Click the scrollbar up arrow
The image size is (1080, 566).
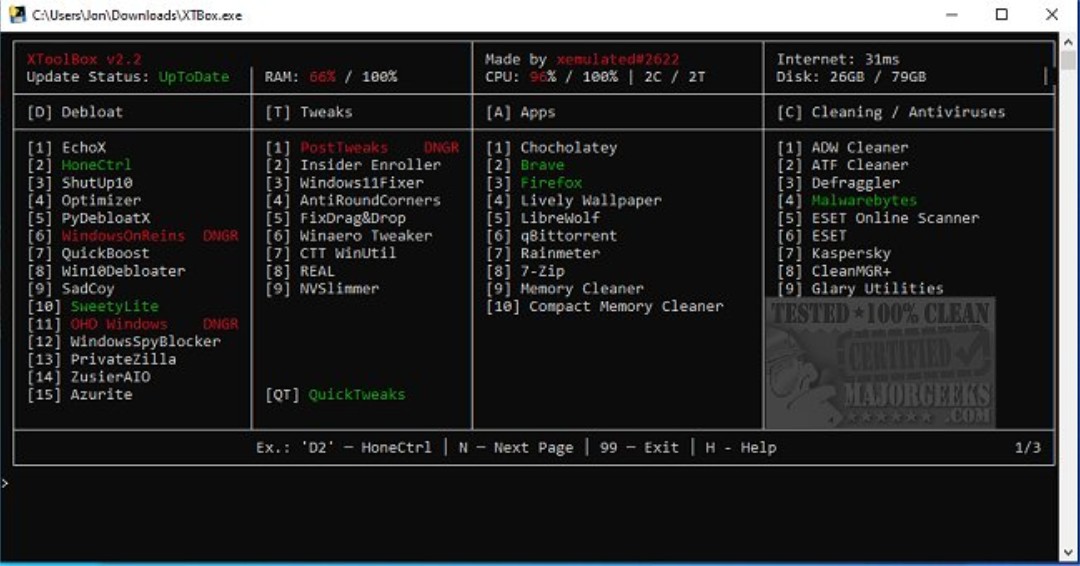tap(1068, 41)
